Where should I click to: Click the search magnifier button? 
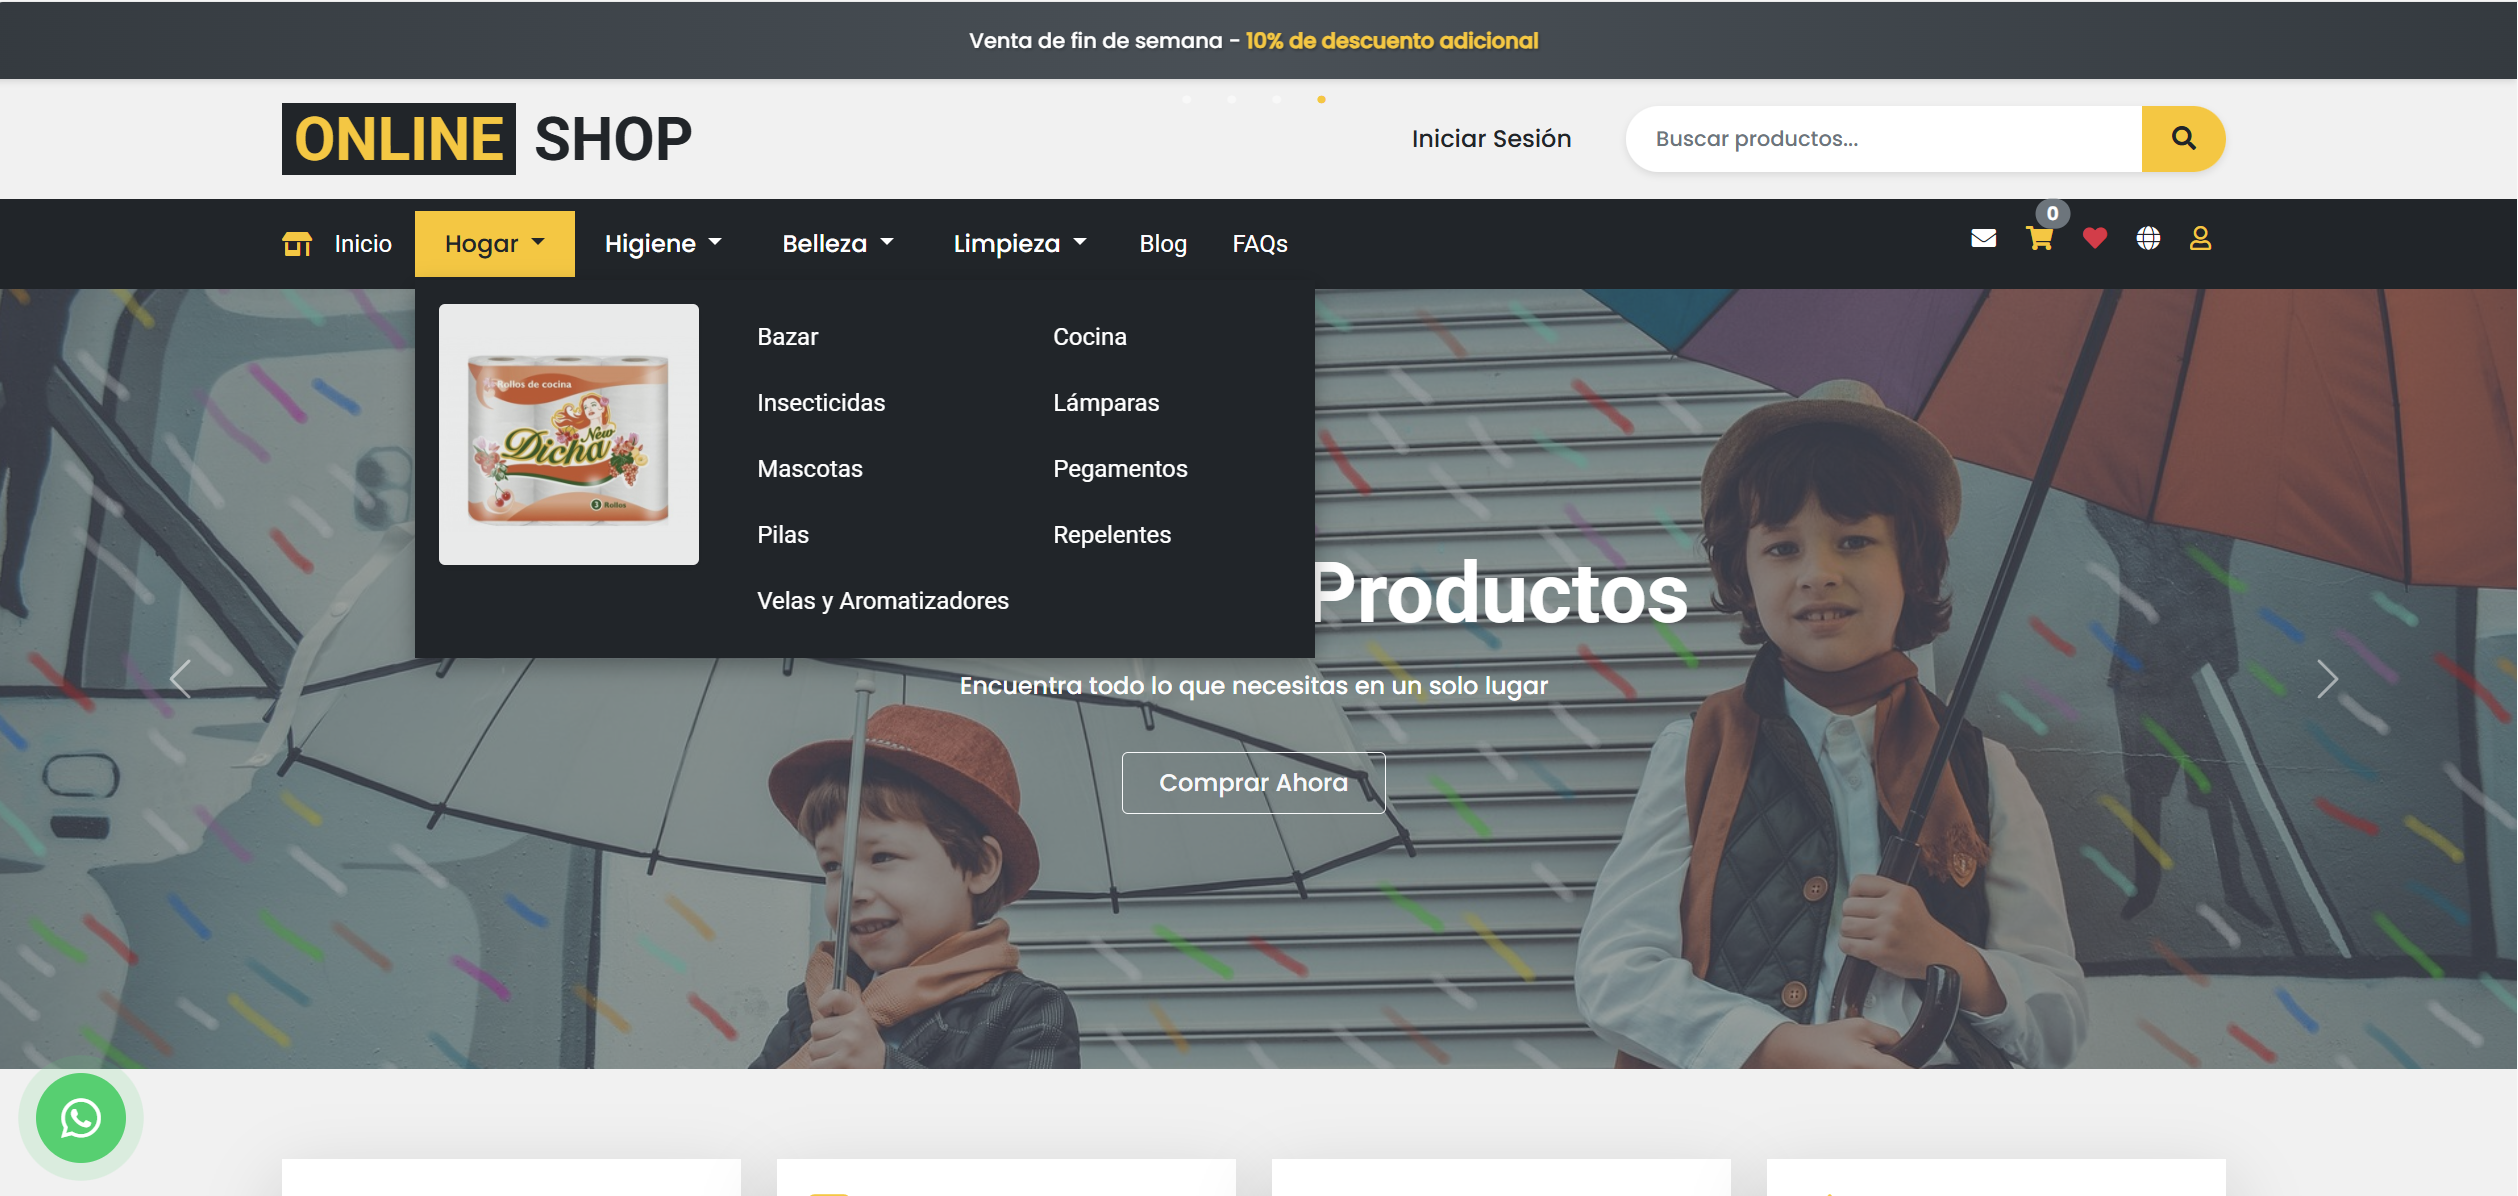coord(2182,138)
